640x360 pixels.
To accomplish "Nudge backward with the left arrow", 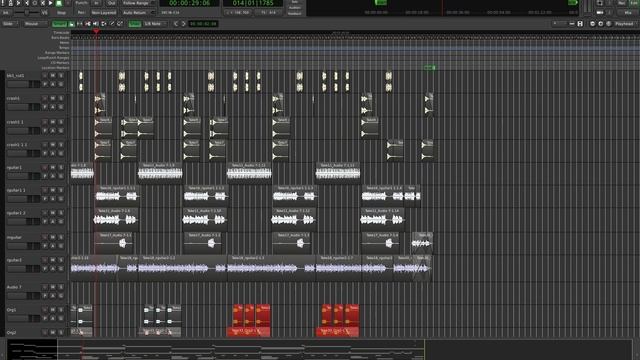I will [176, 24].
